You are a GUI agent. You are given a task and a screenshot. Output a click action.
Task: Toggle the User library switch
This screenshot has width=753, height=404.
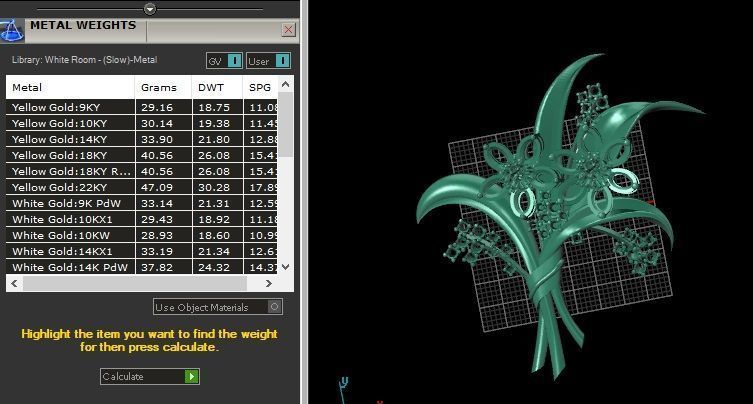pos(268,61)
